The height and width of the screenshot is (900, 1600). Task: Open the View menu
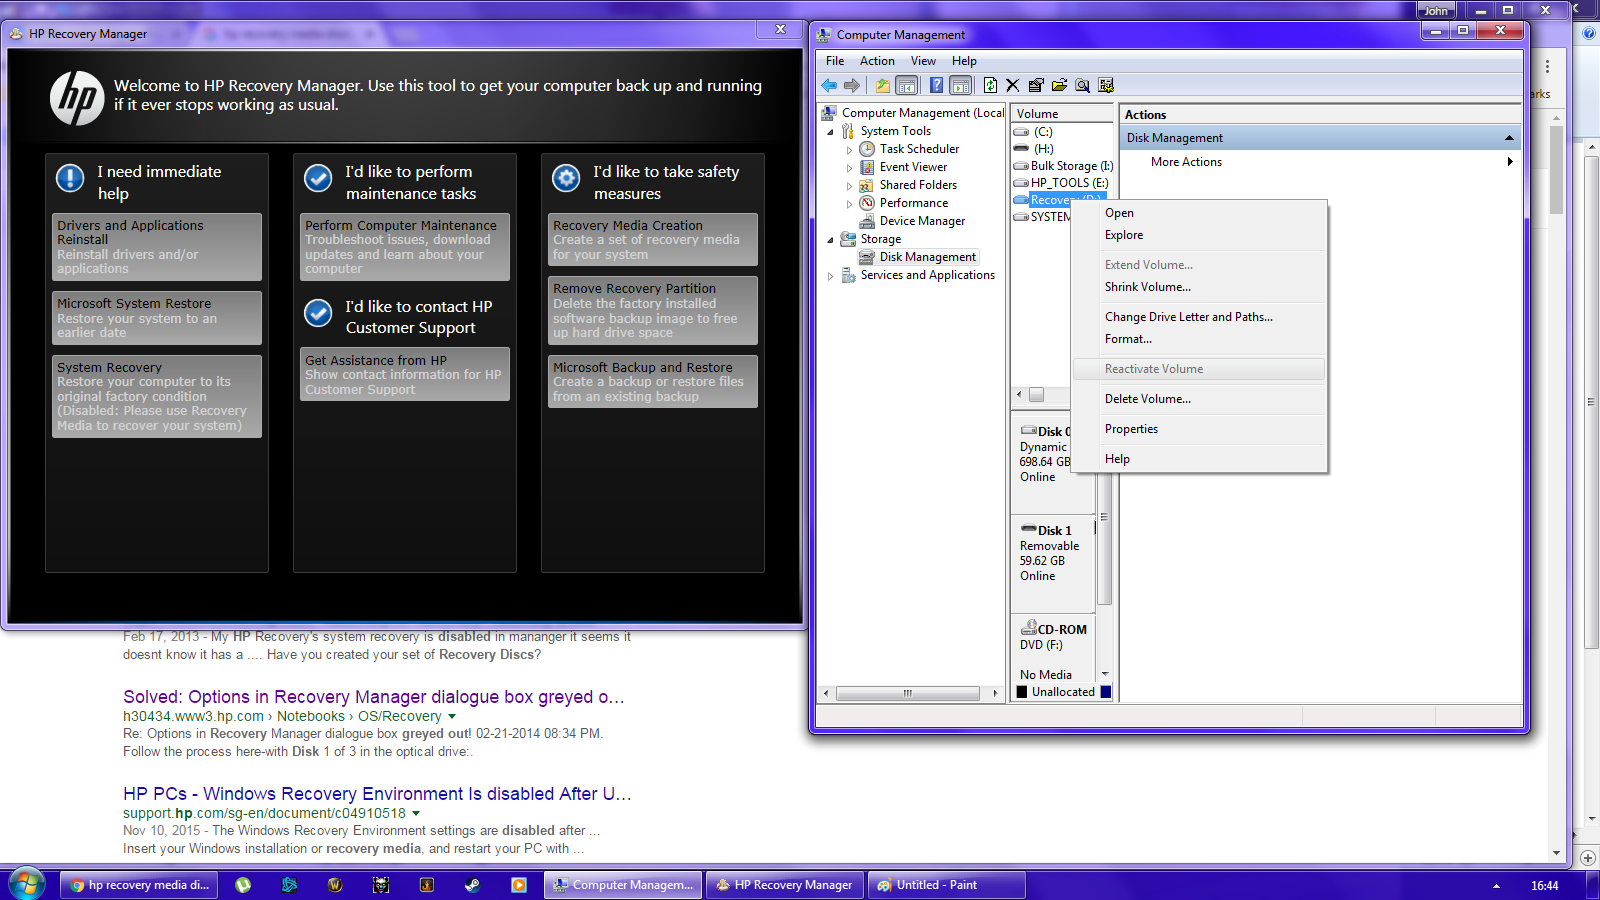point(923,61)
